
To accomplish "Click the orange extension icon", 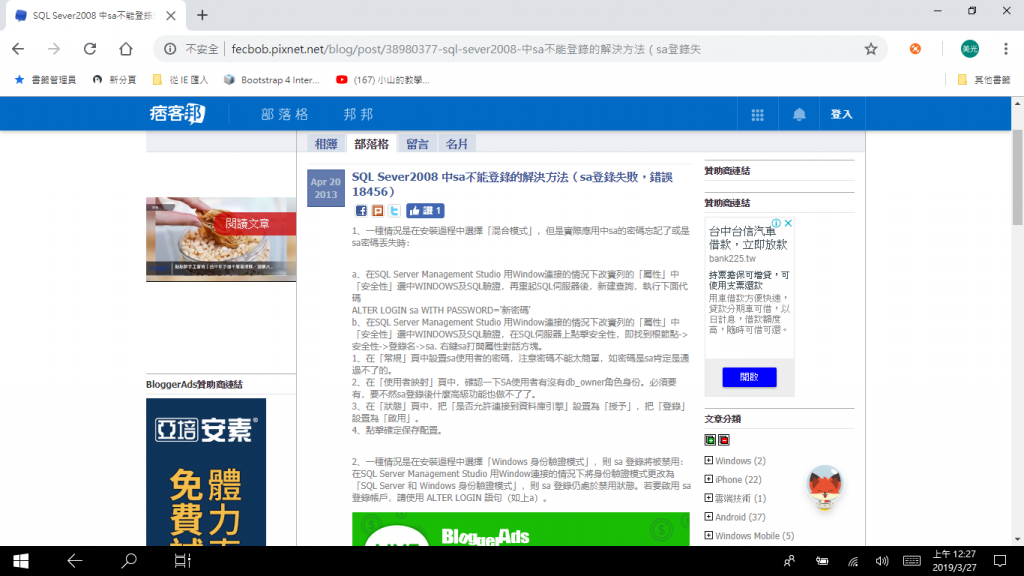I will 915,49.
